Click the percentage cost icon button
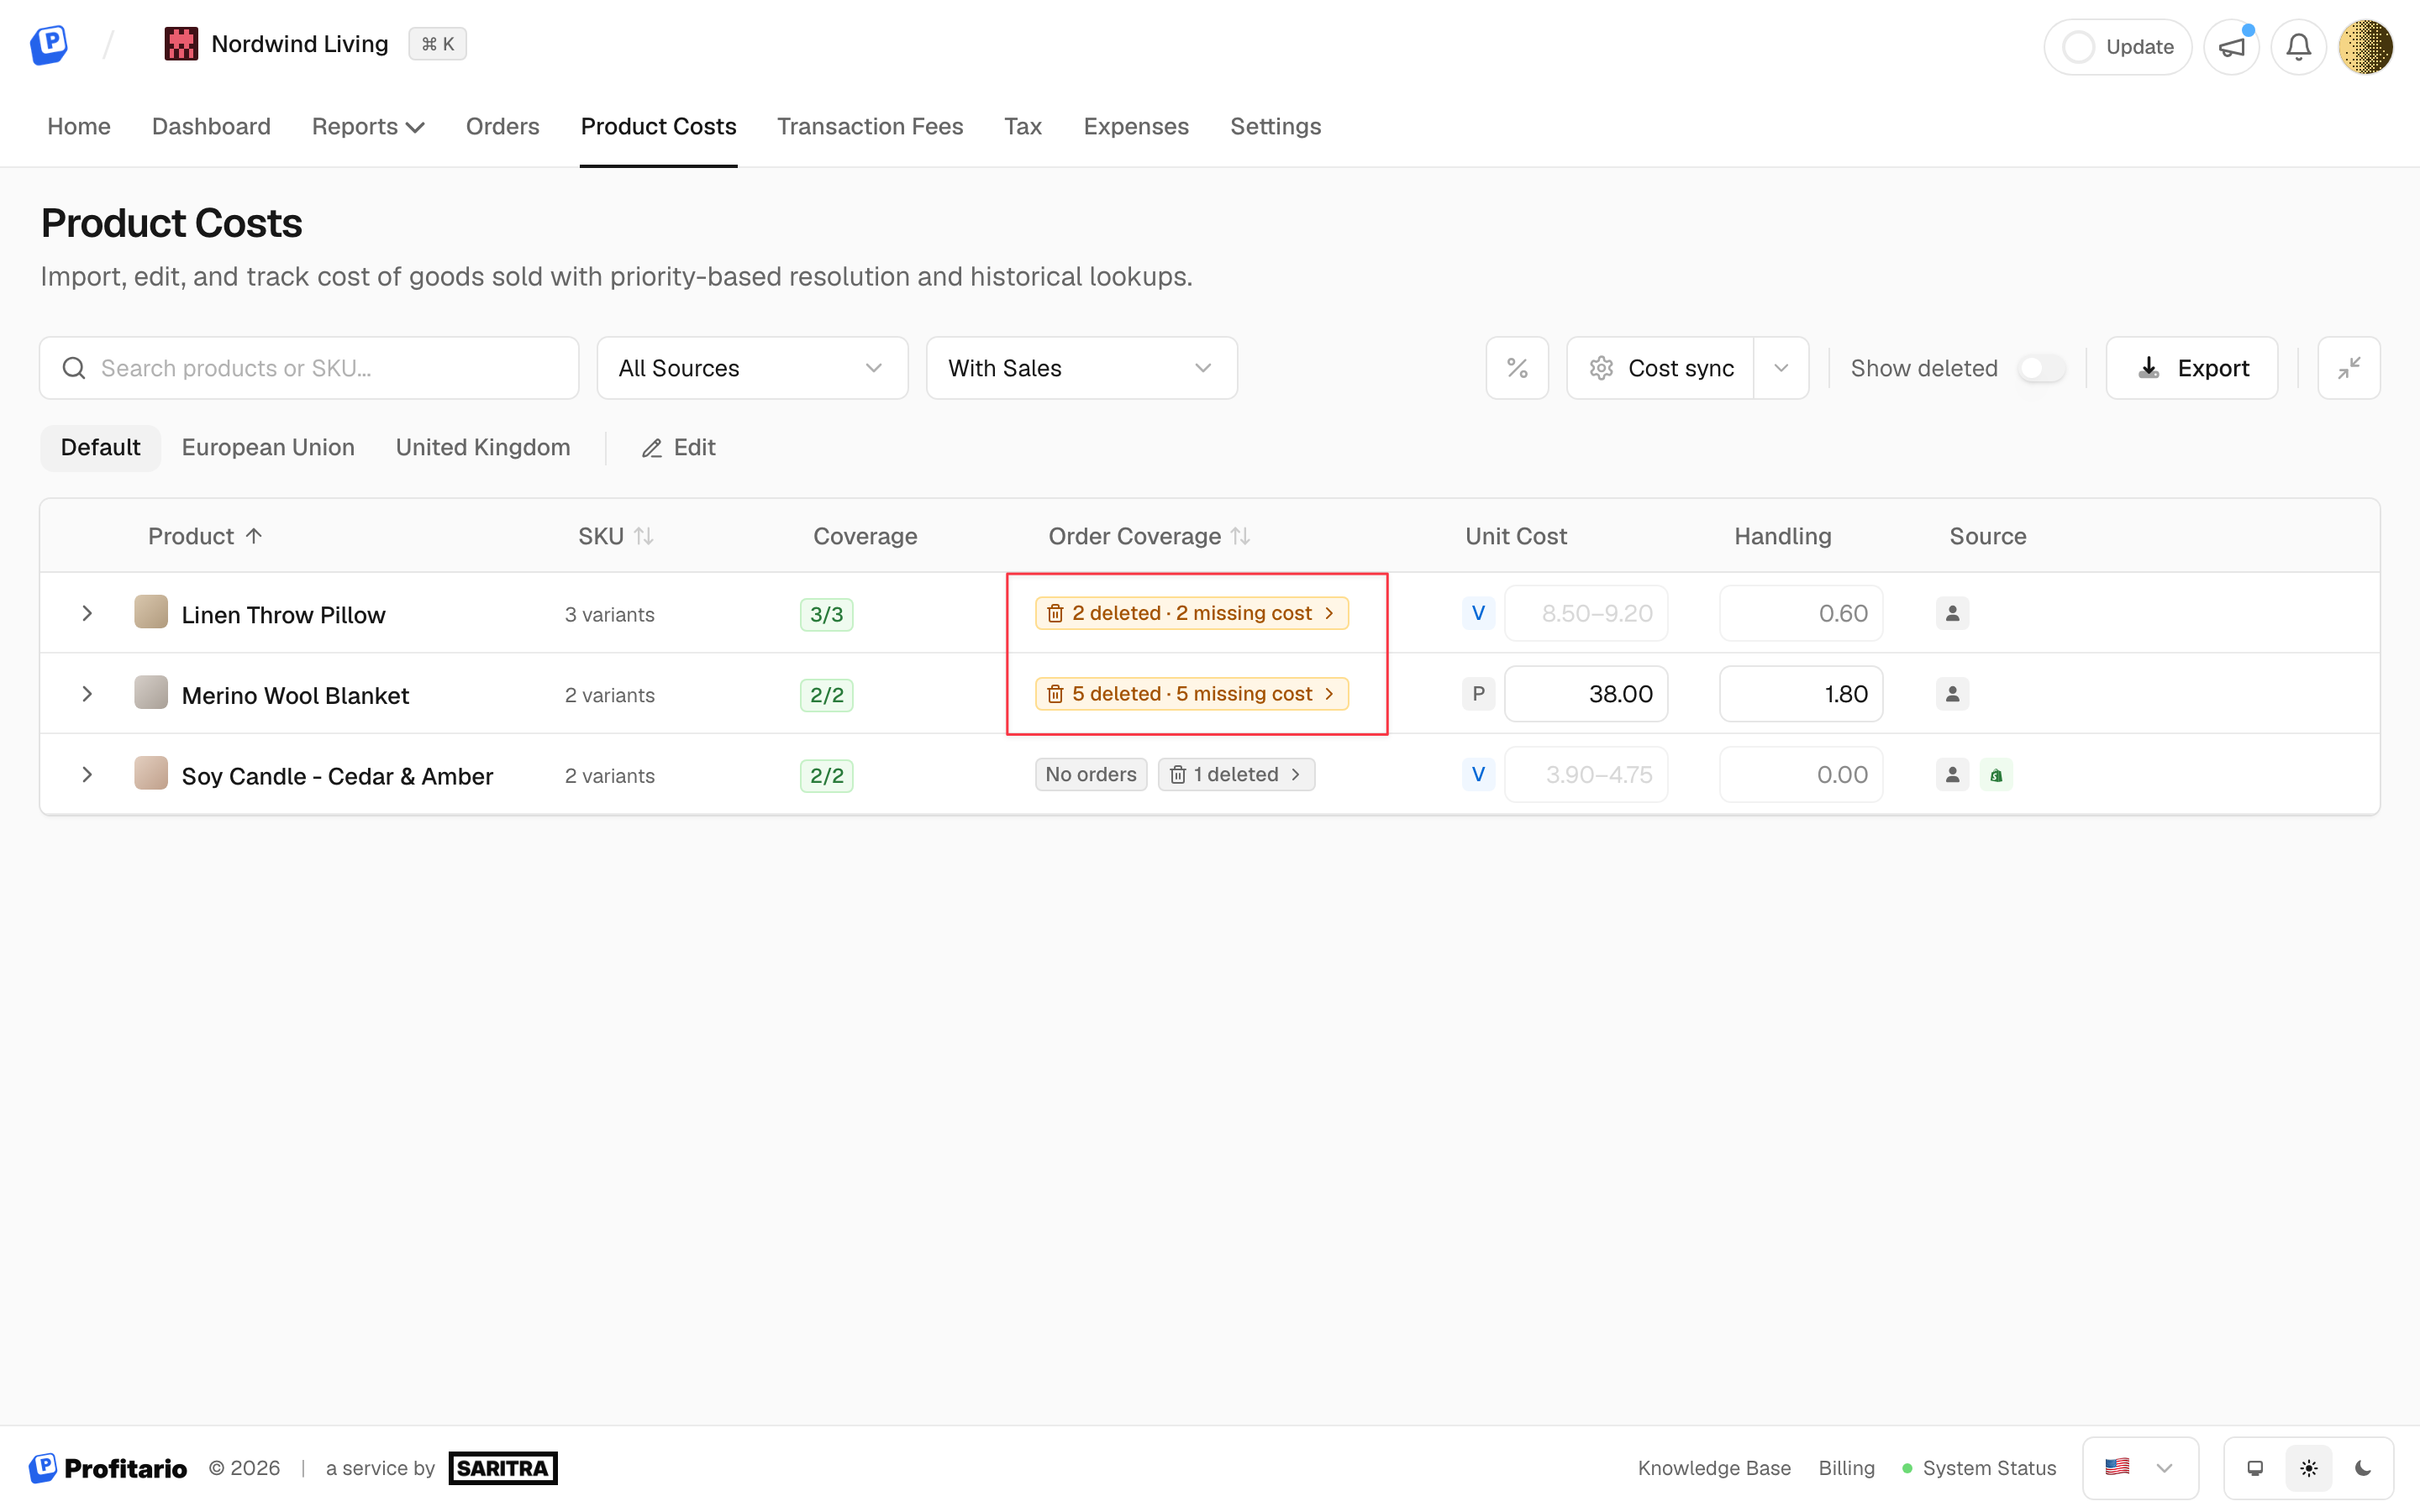 (1517, 368)
